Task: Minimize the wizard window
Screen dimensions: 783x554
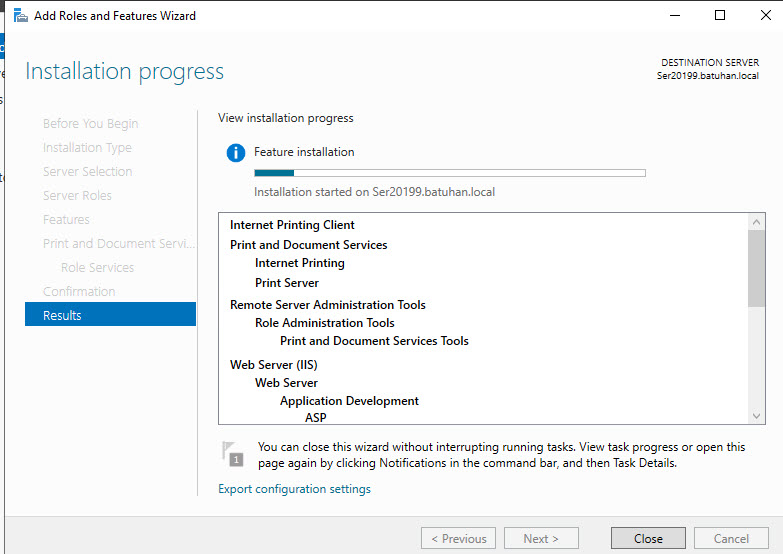Action: pos(673,16)
